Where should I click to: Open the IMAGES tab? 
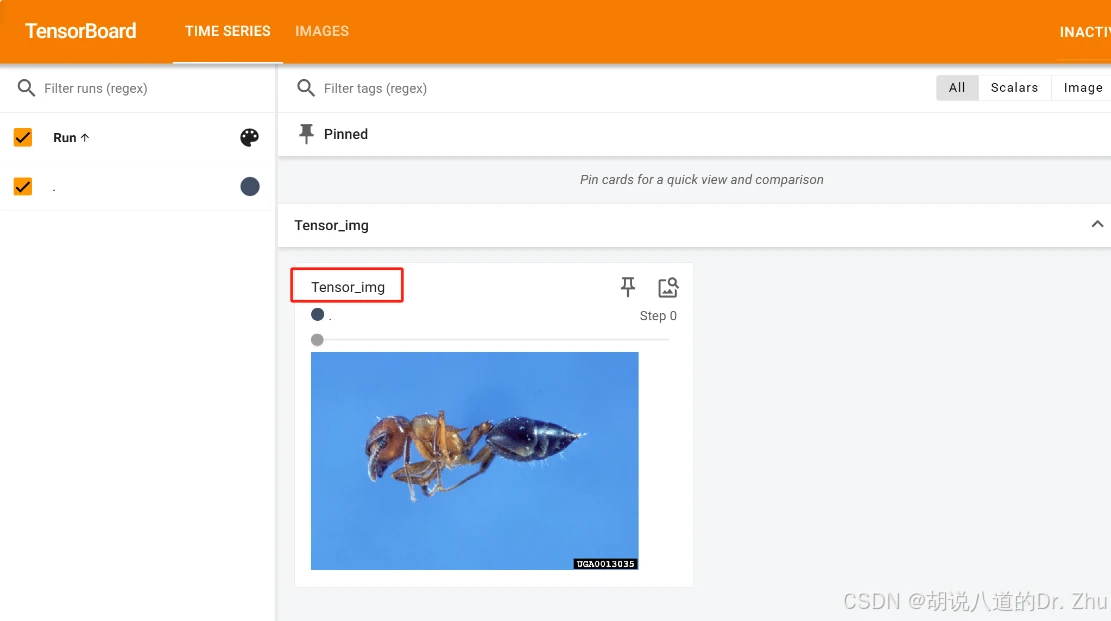(322, 31)
